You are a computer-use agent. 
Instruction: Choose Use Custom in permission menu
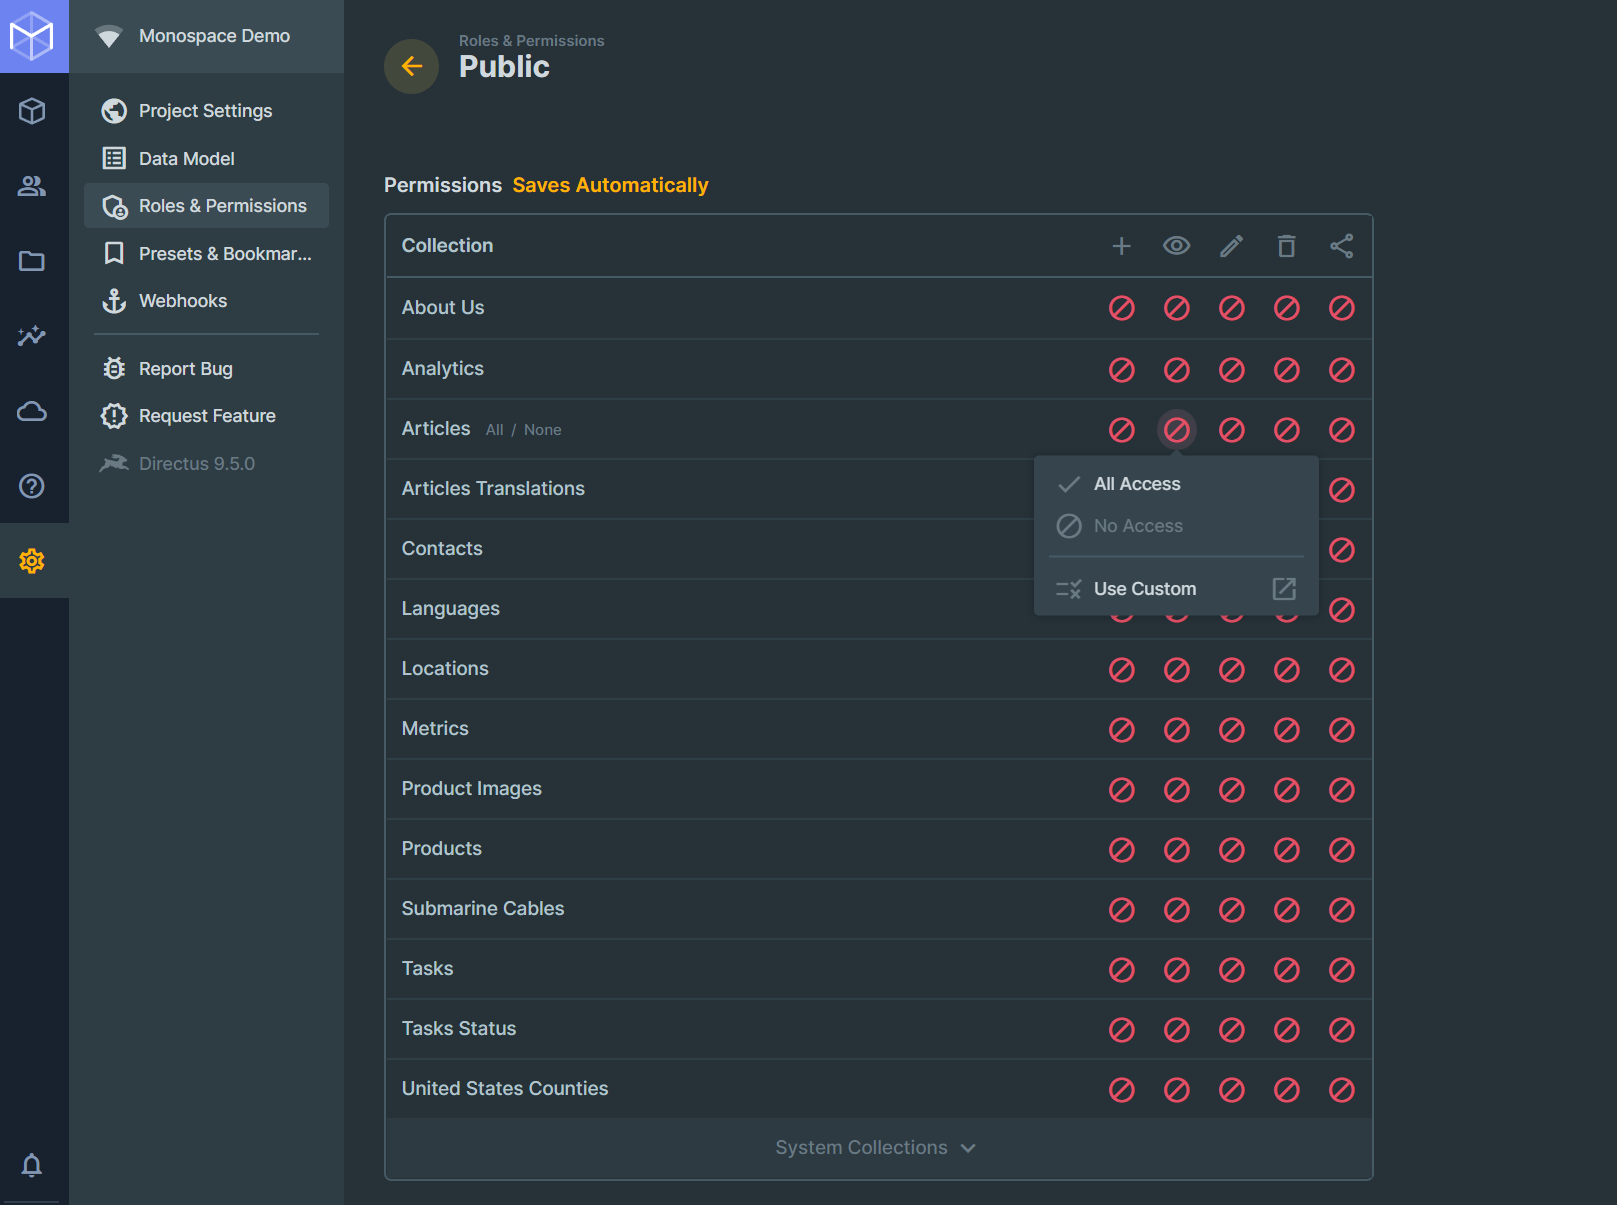[x=1144, y=589]
